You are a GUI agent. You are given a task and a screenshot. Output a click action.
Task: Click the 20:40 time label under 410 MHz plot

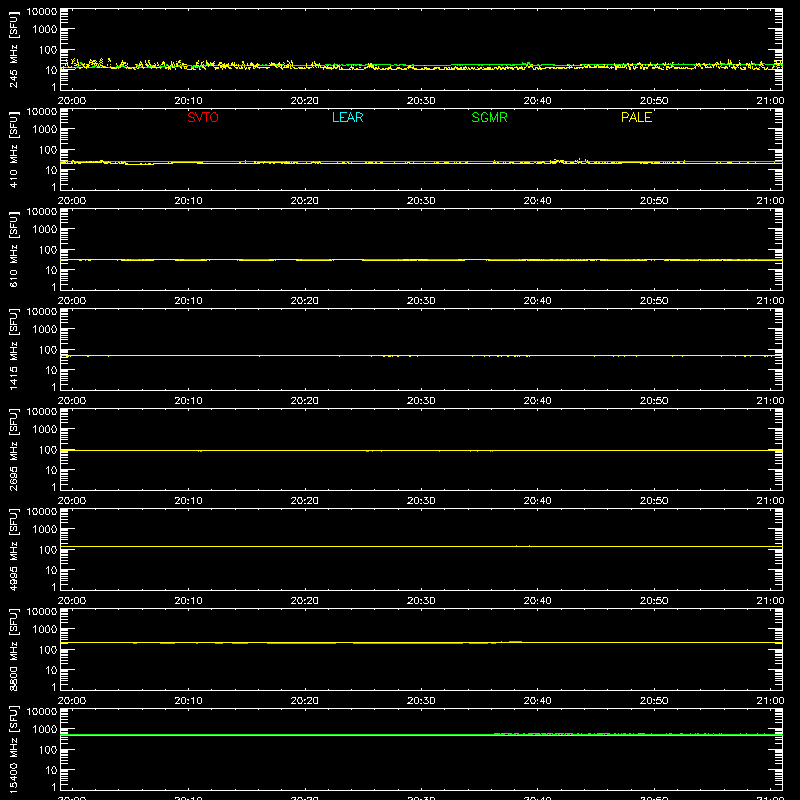pos(537,201)
